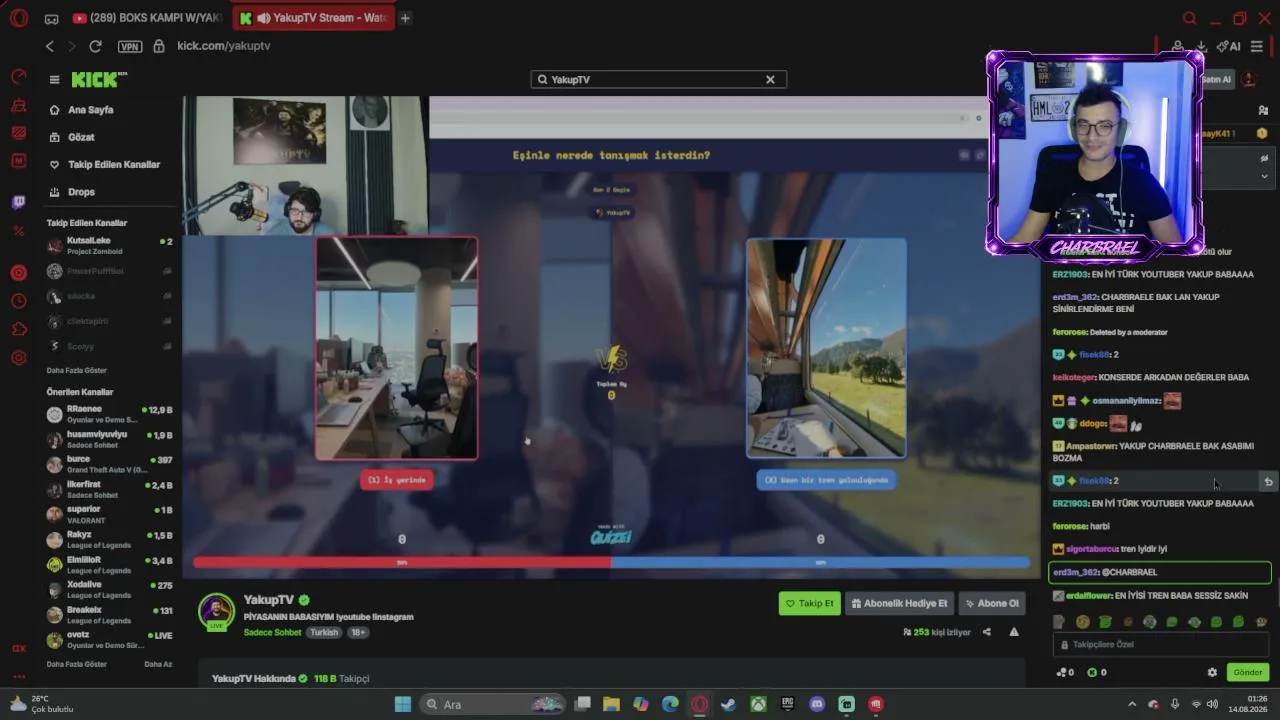
Task: Reply to fisek08 chat message
Action: tap(1268, 482)
